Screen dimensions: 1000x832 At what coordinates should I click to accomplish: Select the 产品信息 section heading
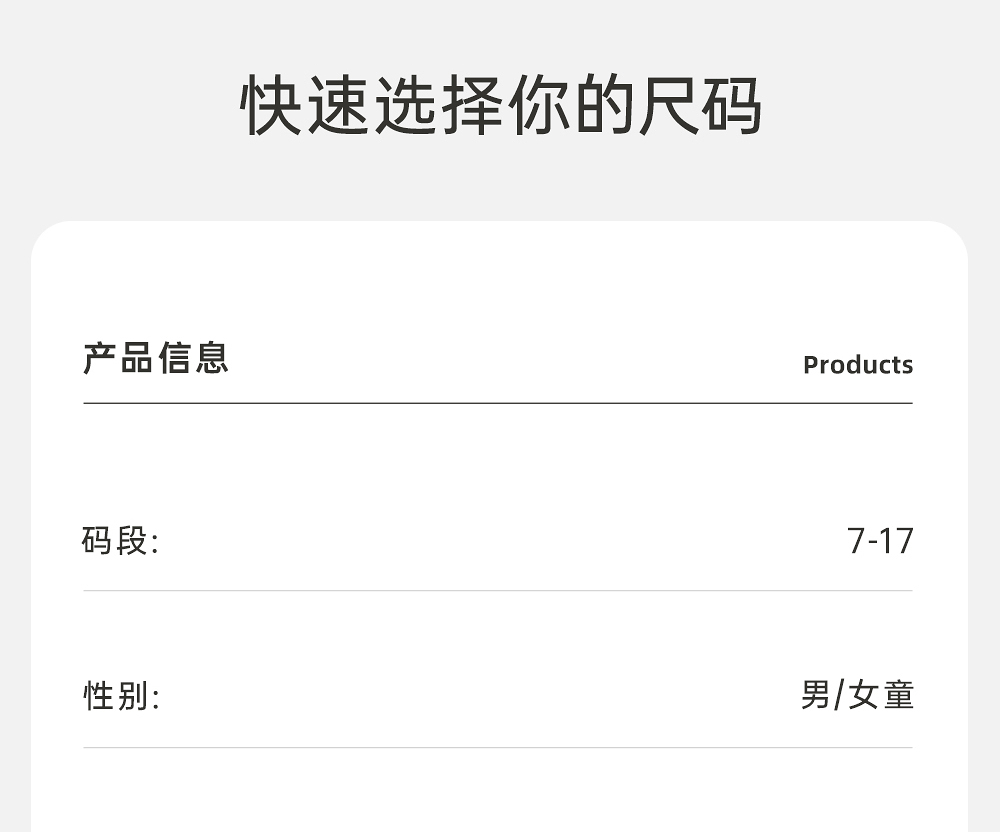pos(156,357)
